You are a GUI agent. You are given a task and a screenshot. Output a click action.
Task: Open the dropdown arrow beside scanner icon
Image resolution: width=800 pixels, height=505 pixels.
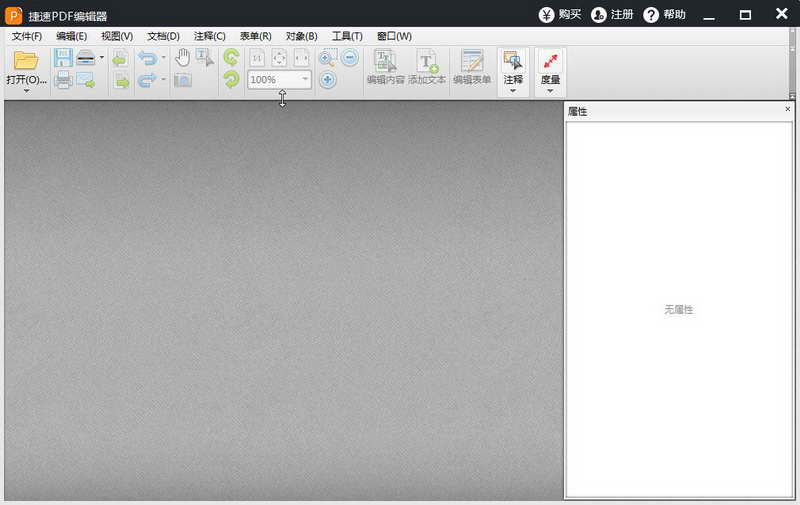point(102,58)
